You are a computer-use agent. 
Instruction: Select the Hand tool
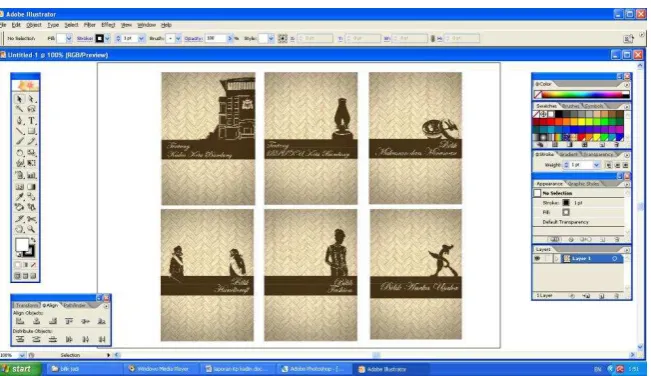pyautogui.click(x=19, y=229)
